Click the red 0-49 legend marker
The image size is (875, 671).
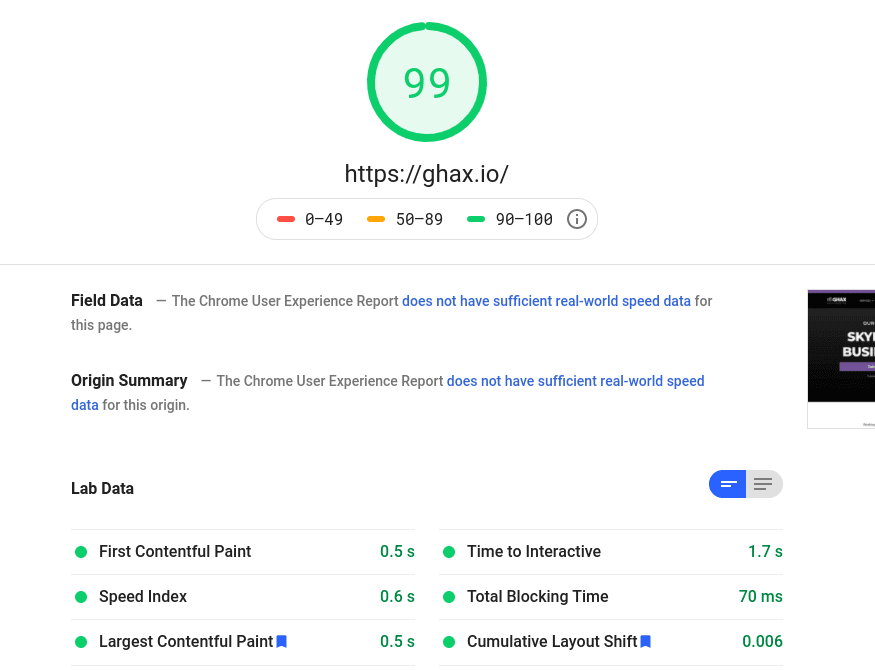286,219
